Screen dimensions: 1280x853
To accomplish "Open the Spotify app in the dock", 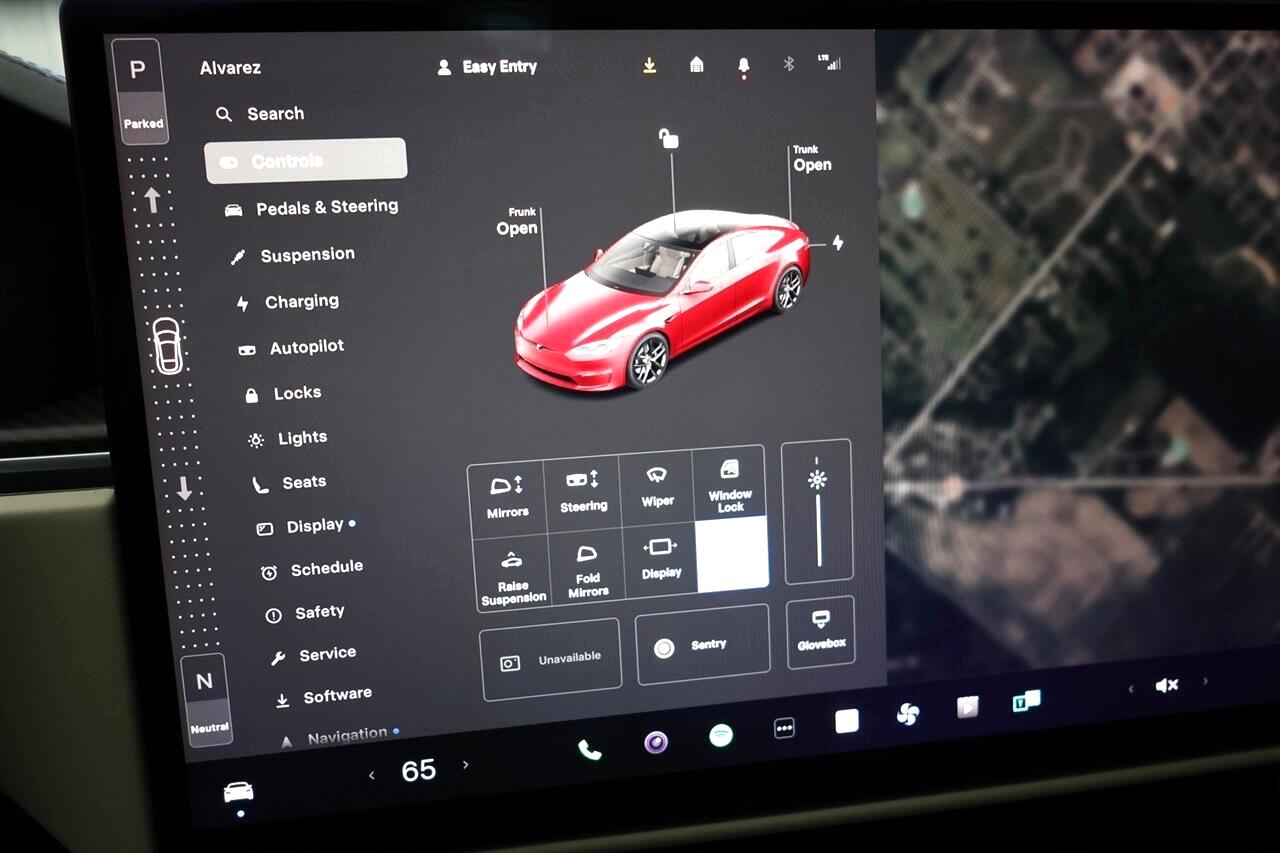I will coord(720,736).
